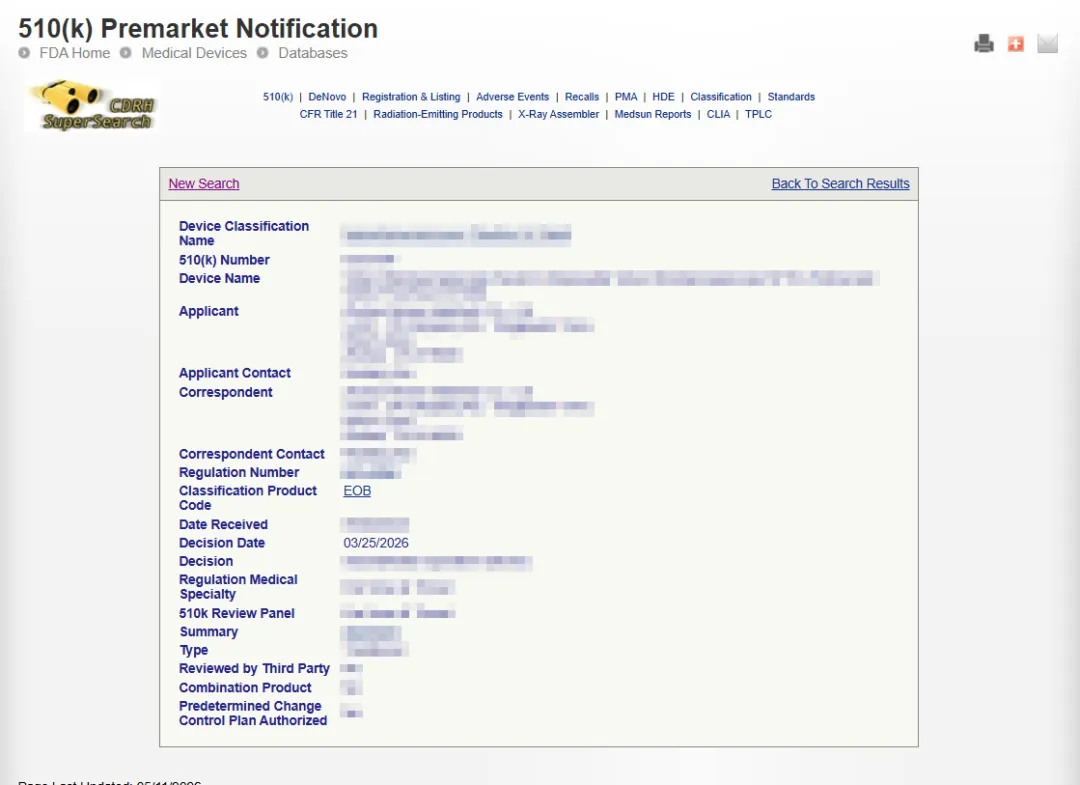Click the Combination Product label
The image size is (1080, 785).
(245, 688)
